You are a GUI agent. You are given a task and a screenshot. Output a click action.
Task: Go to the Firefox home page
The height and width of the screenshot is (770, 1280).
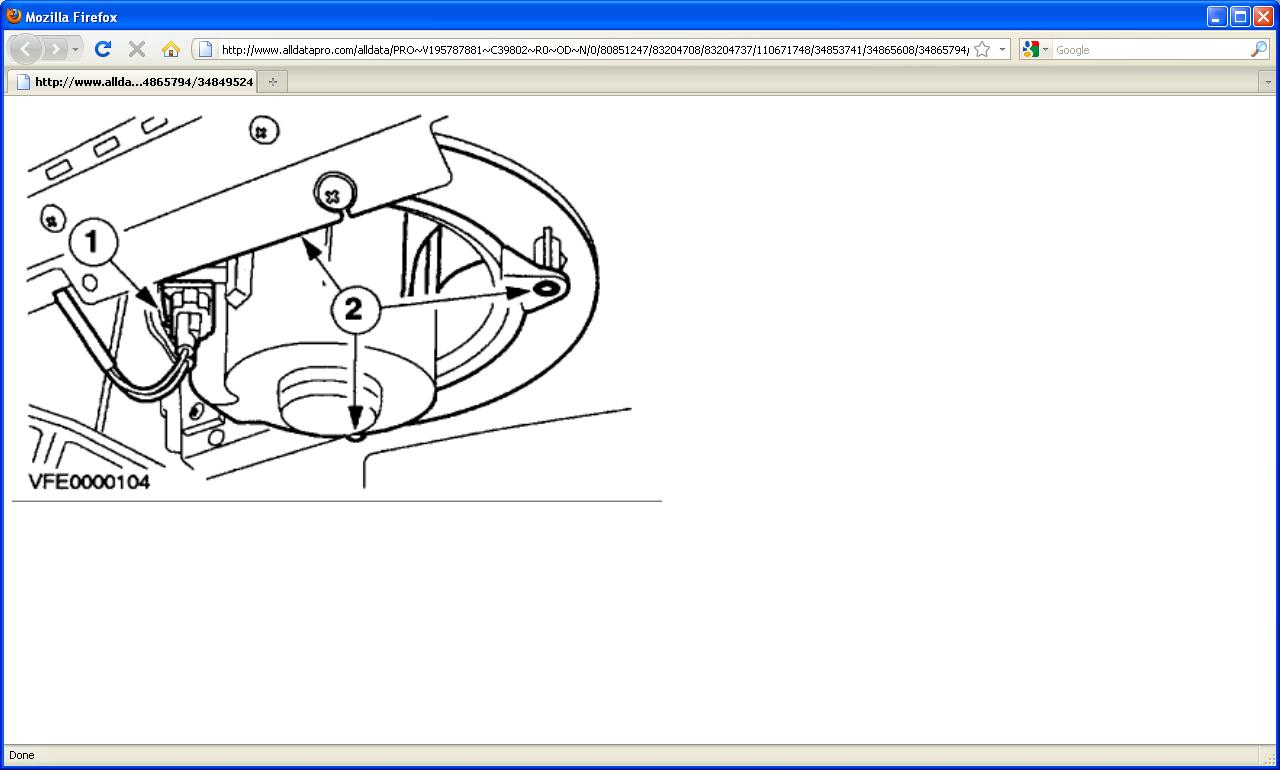171,49
